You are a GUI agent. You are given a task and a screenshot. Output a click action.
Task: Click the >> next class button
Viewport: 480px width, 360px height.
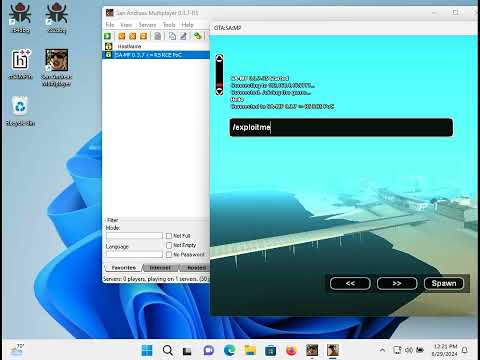pyautogui.click(x=397, y=283)
